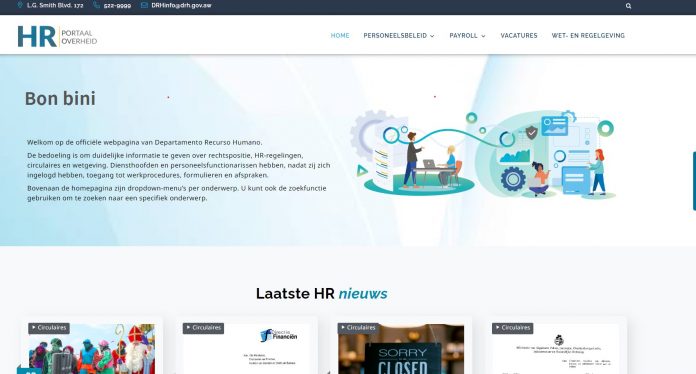Viewport: 696px width, 374px height.
Task: Open the Sinterklaas news thumbnail
Action: (92, 349)
